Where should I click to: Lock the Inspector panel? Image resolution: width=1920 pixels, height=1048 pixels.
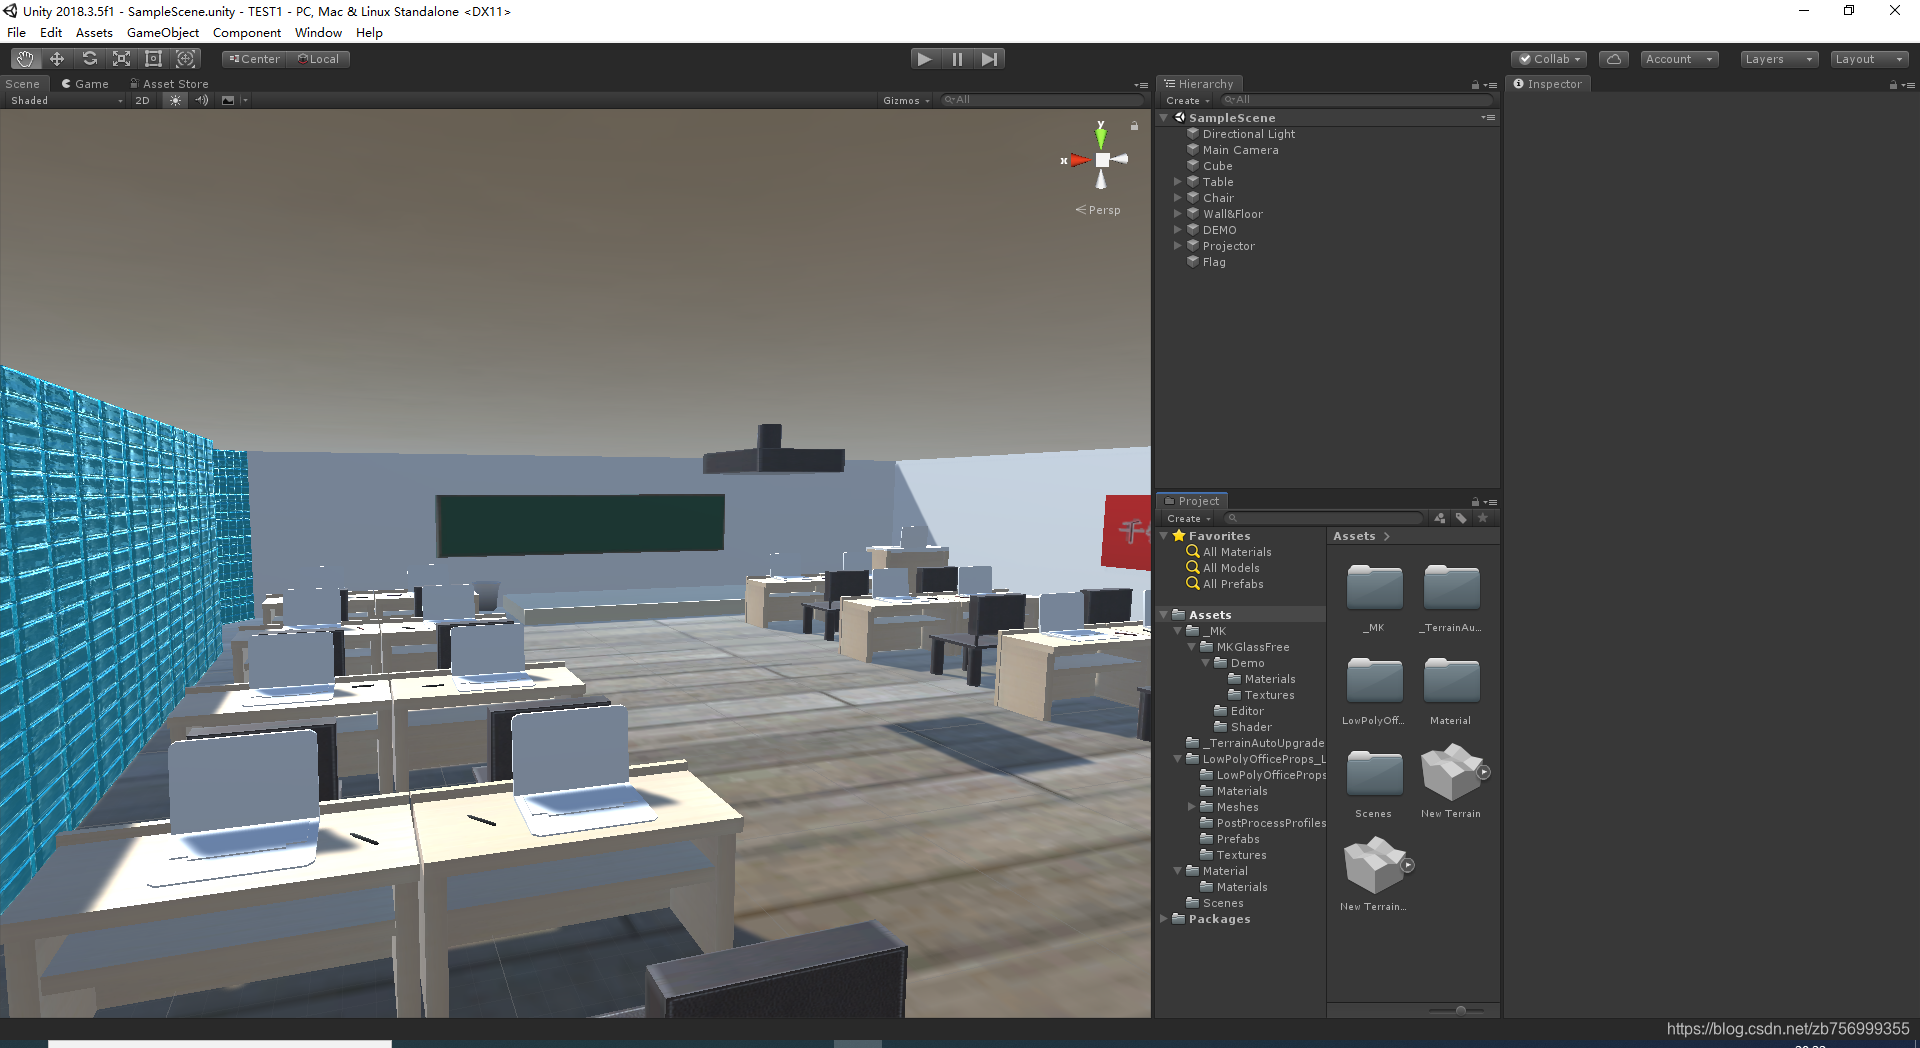click(x=1893, y=85)
